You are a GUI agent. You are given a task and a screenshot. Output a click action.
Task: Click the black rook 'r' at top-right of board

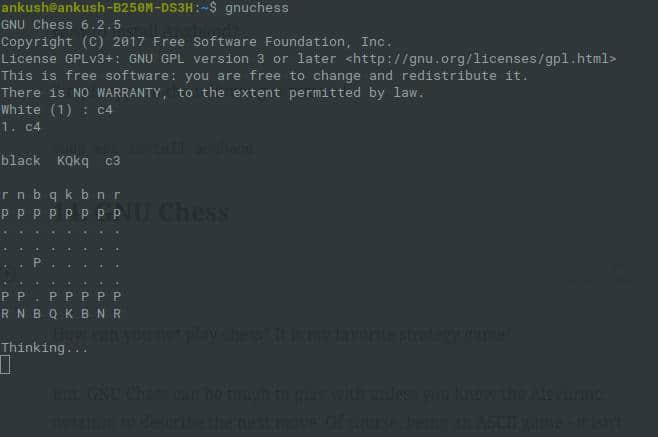[x=117, y=195]
